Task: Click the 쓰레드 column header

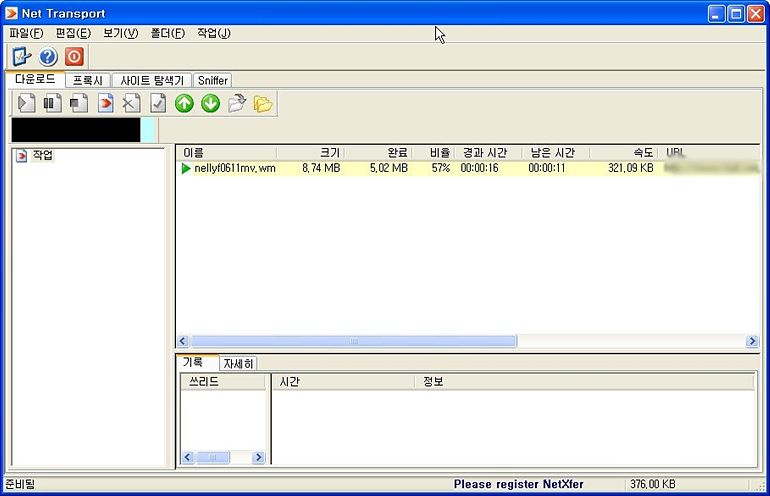Action: tap(223, 382)
